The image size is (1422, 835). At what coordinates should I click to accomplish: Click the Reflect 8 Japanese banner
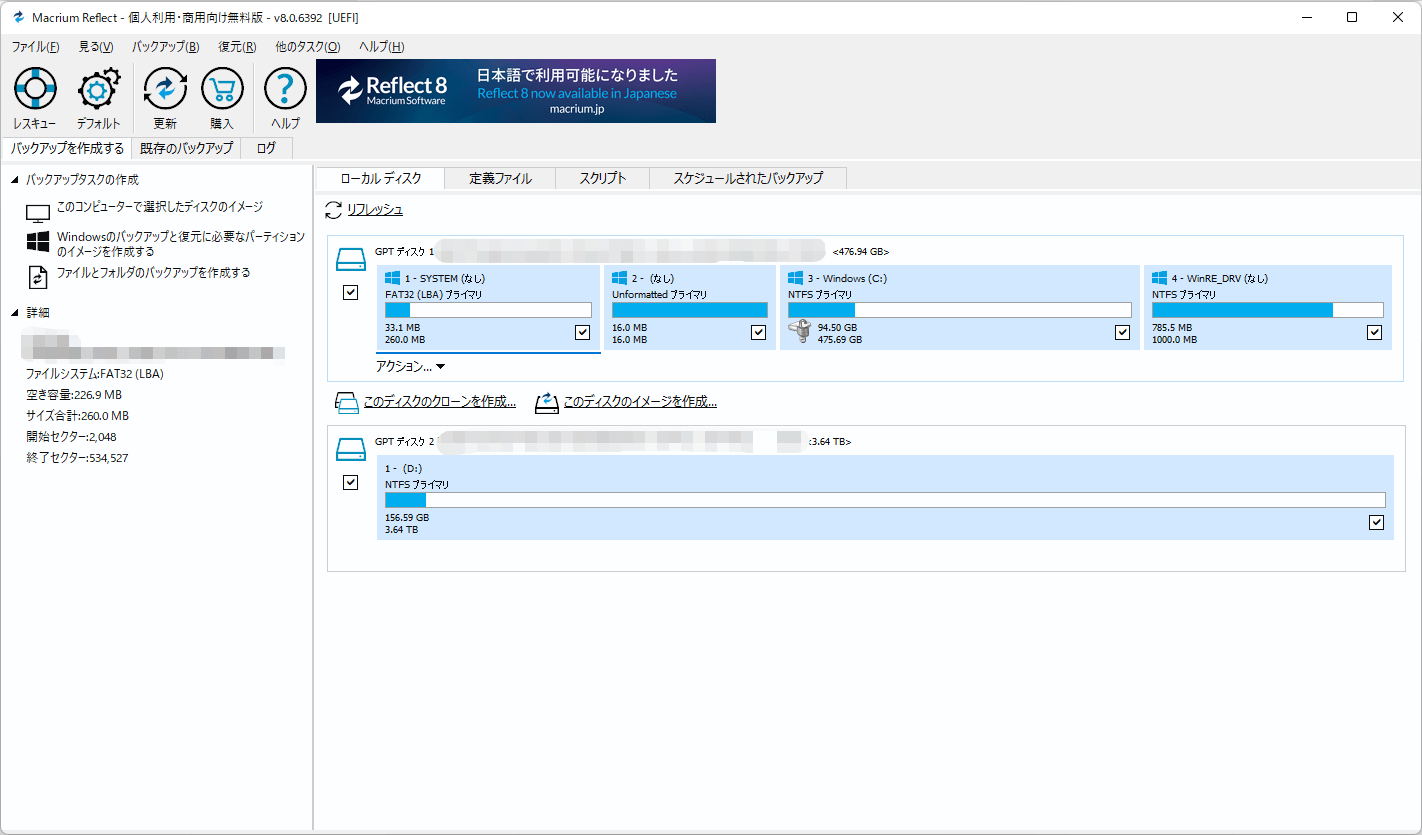coord(515,90)
